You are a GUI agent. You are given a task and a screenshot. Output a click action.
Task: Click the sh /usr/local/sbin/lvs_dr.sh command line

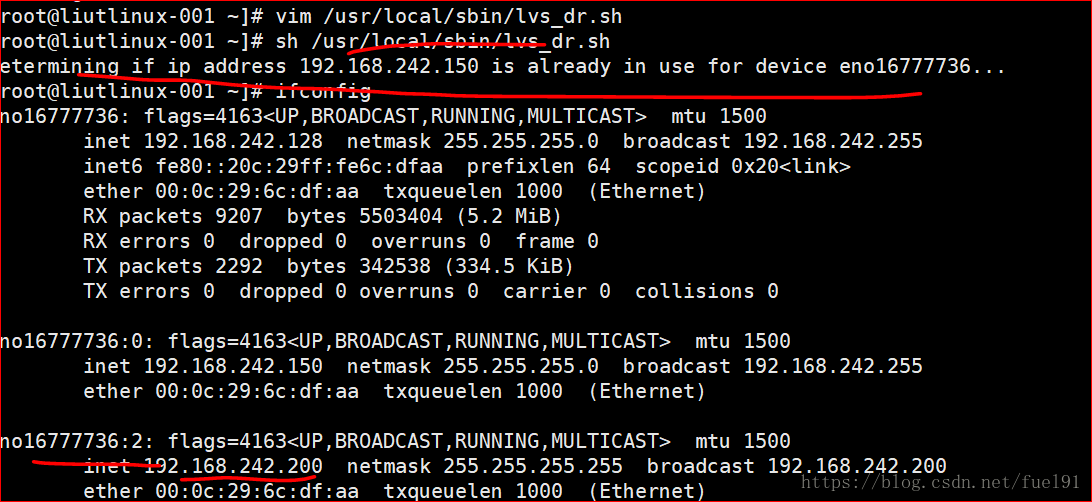[x=305, y=42]
